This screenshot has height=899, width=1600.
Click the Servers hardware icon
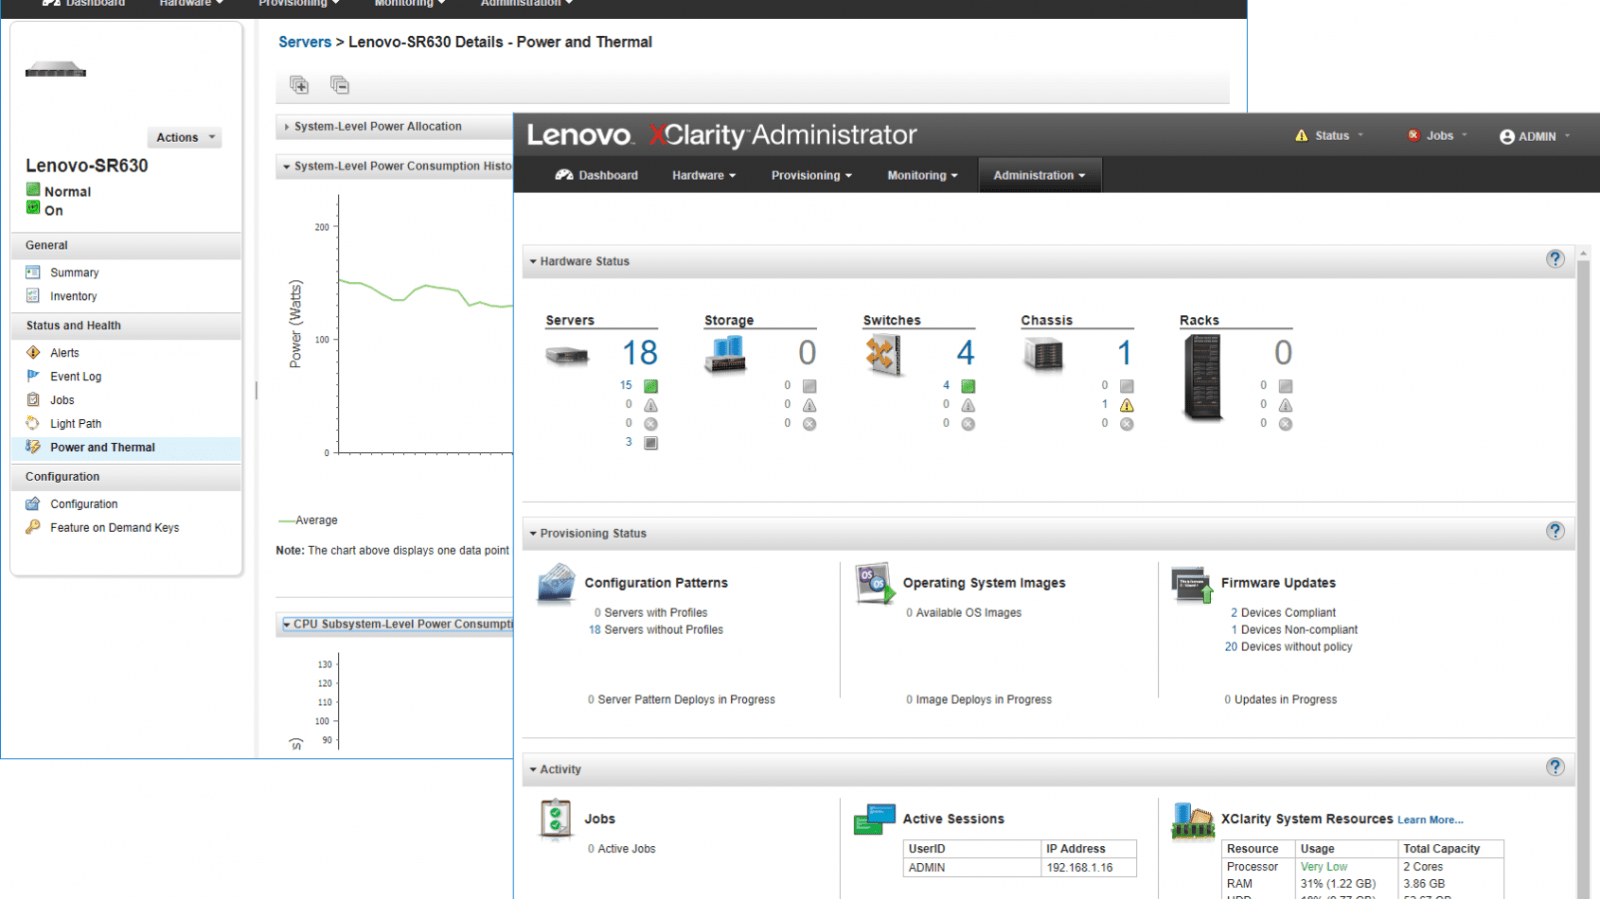point(567,355)
